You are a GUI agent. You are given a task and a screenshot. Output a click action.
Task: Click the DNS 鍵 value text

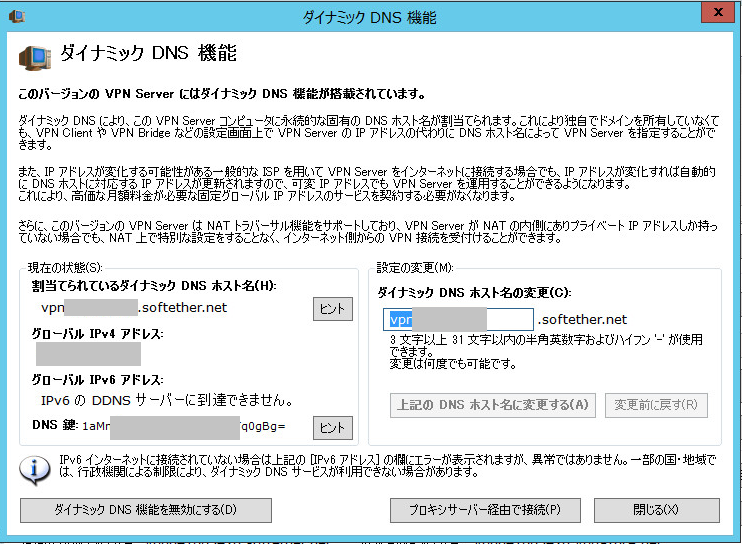184,427
